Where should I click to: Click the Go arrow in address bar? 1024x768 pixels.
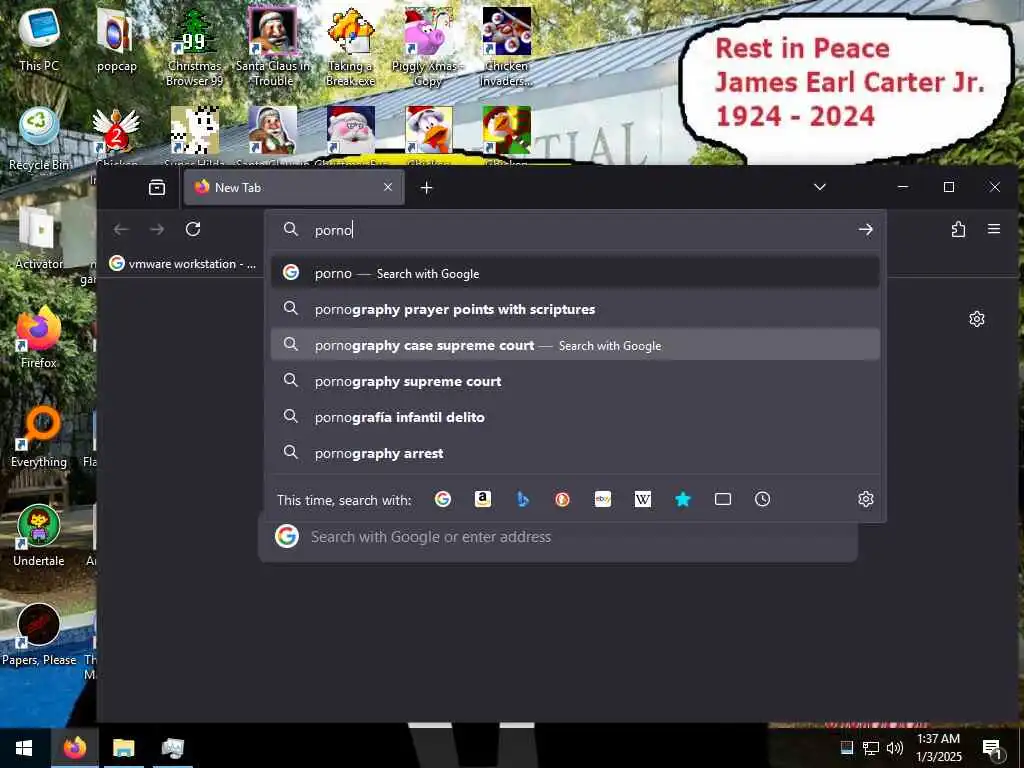pos(866,230)
